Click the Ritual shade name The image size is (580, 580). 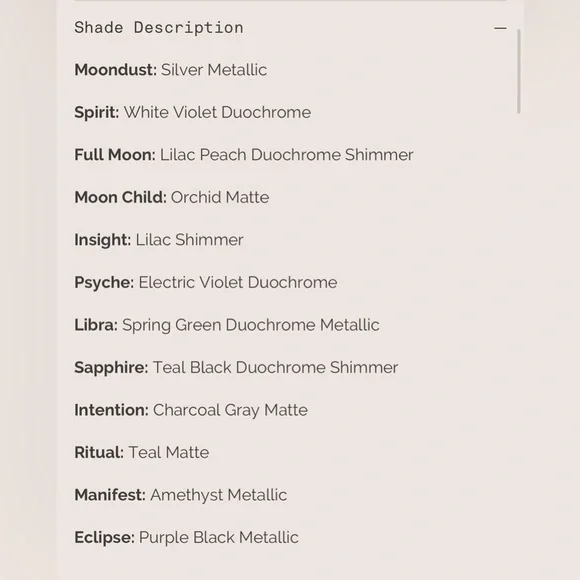click(99, 453)
